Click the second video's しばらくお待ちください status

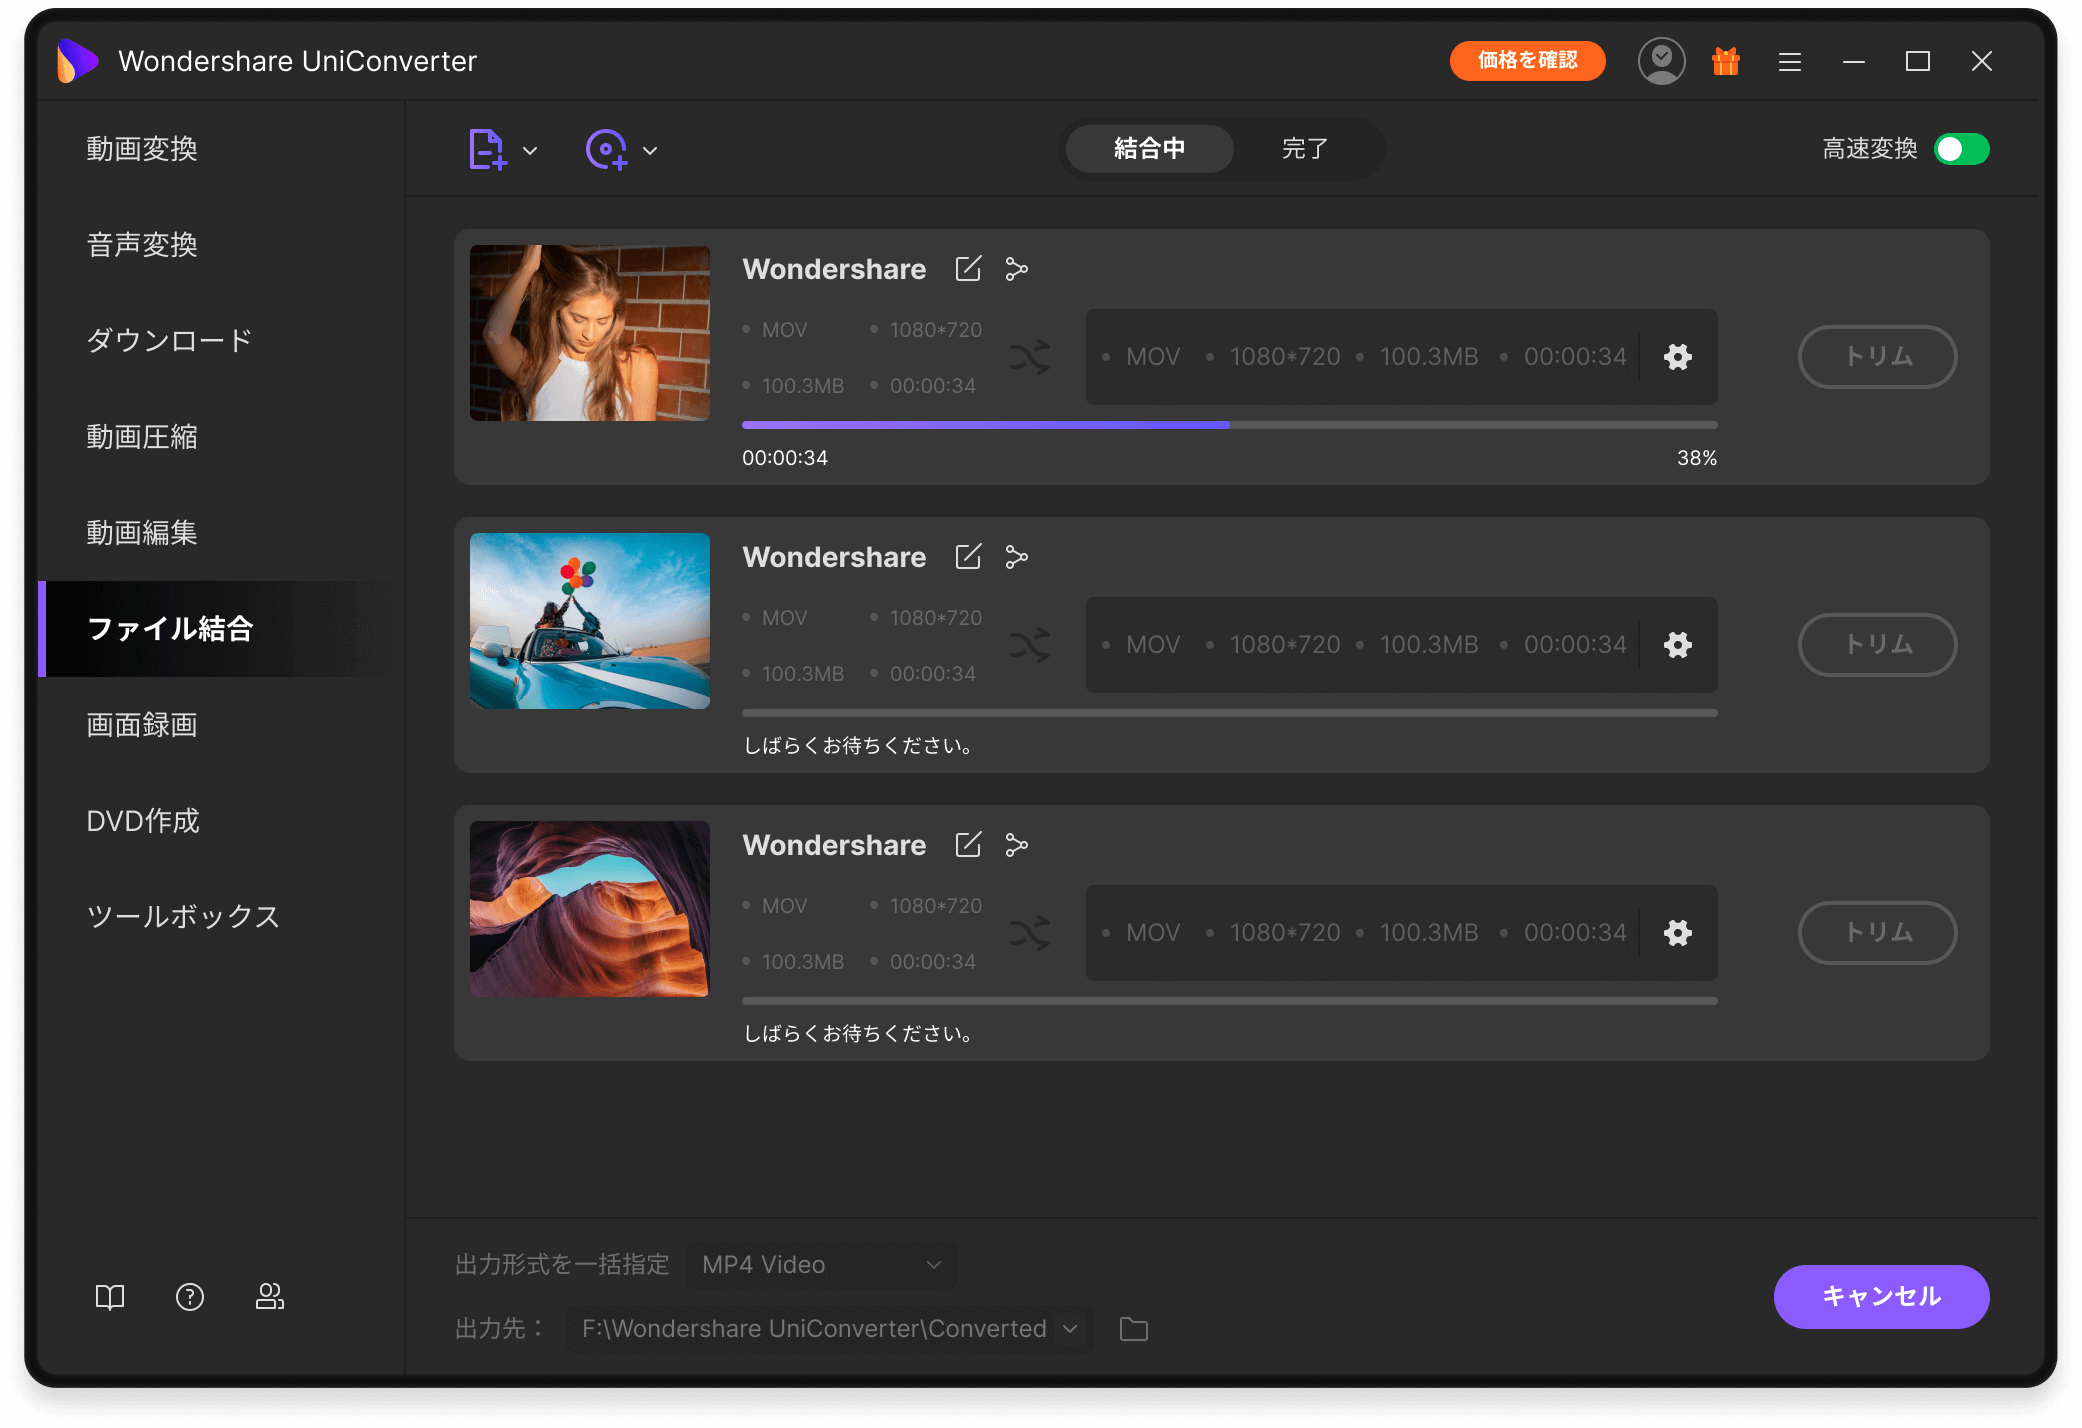[859, 746]
